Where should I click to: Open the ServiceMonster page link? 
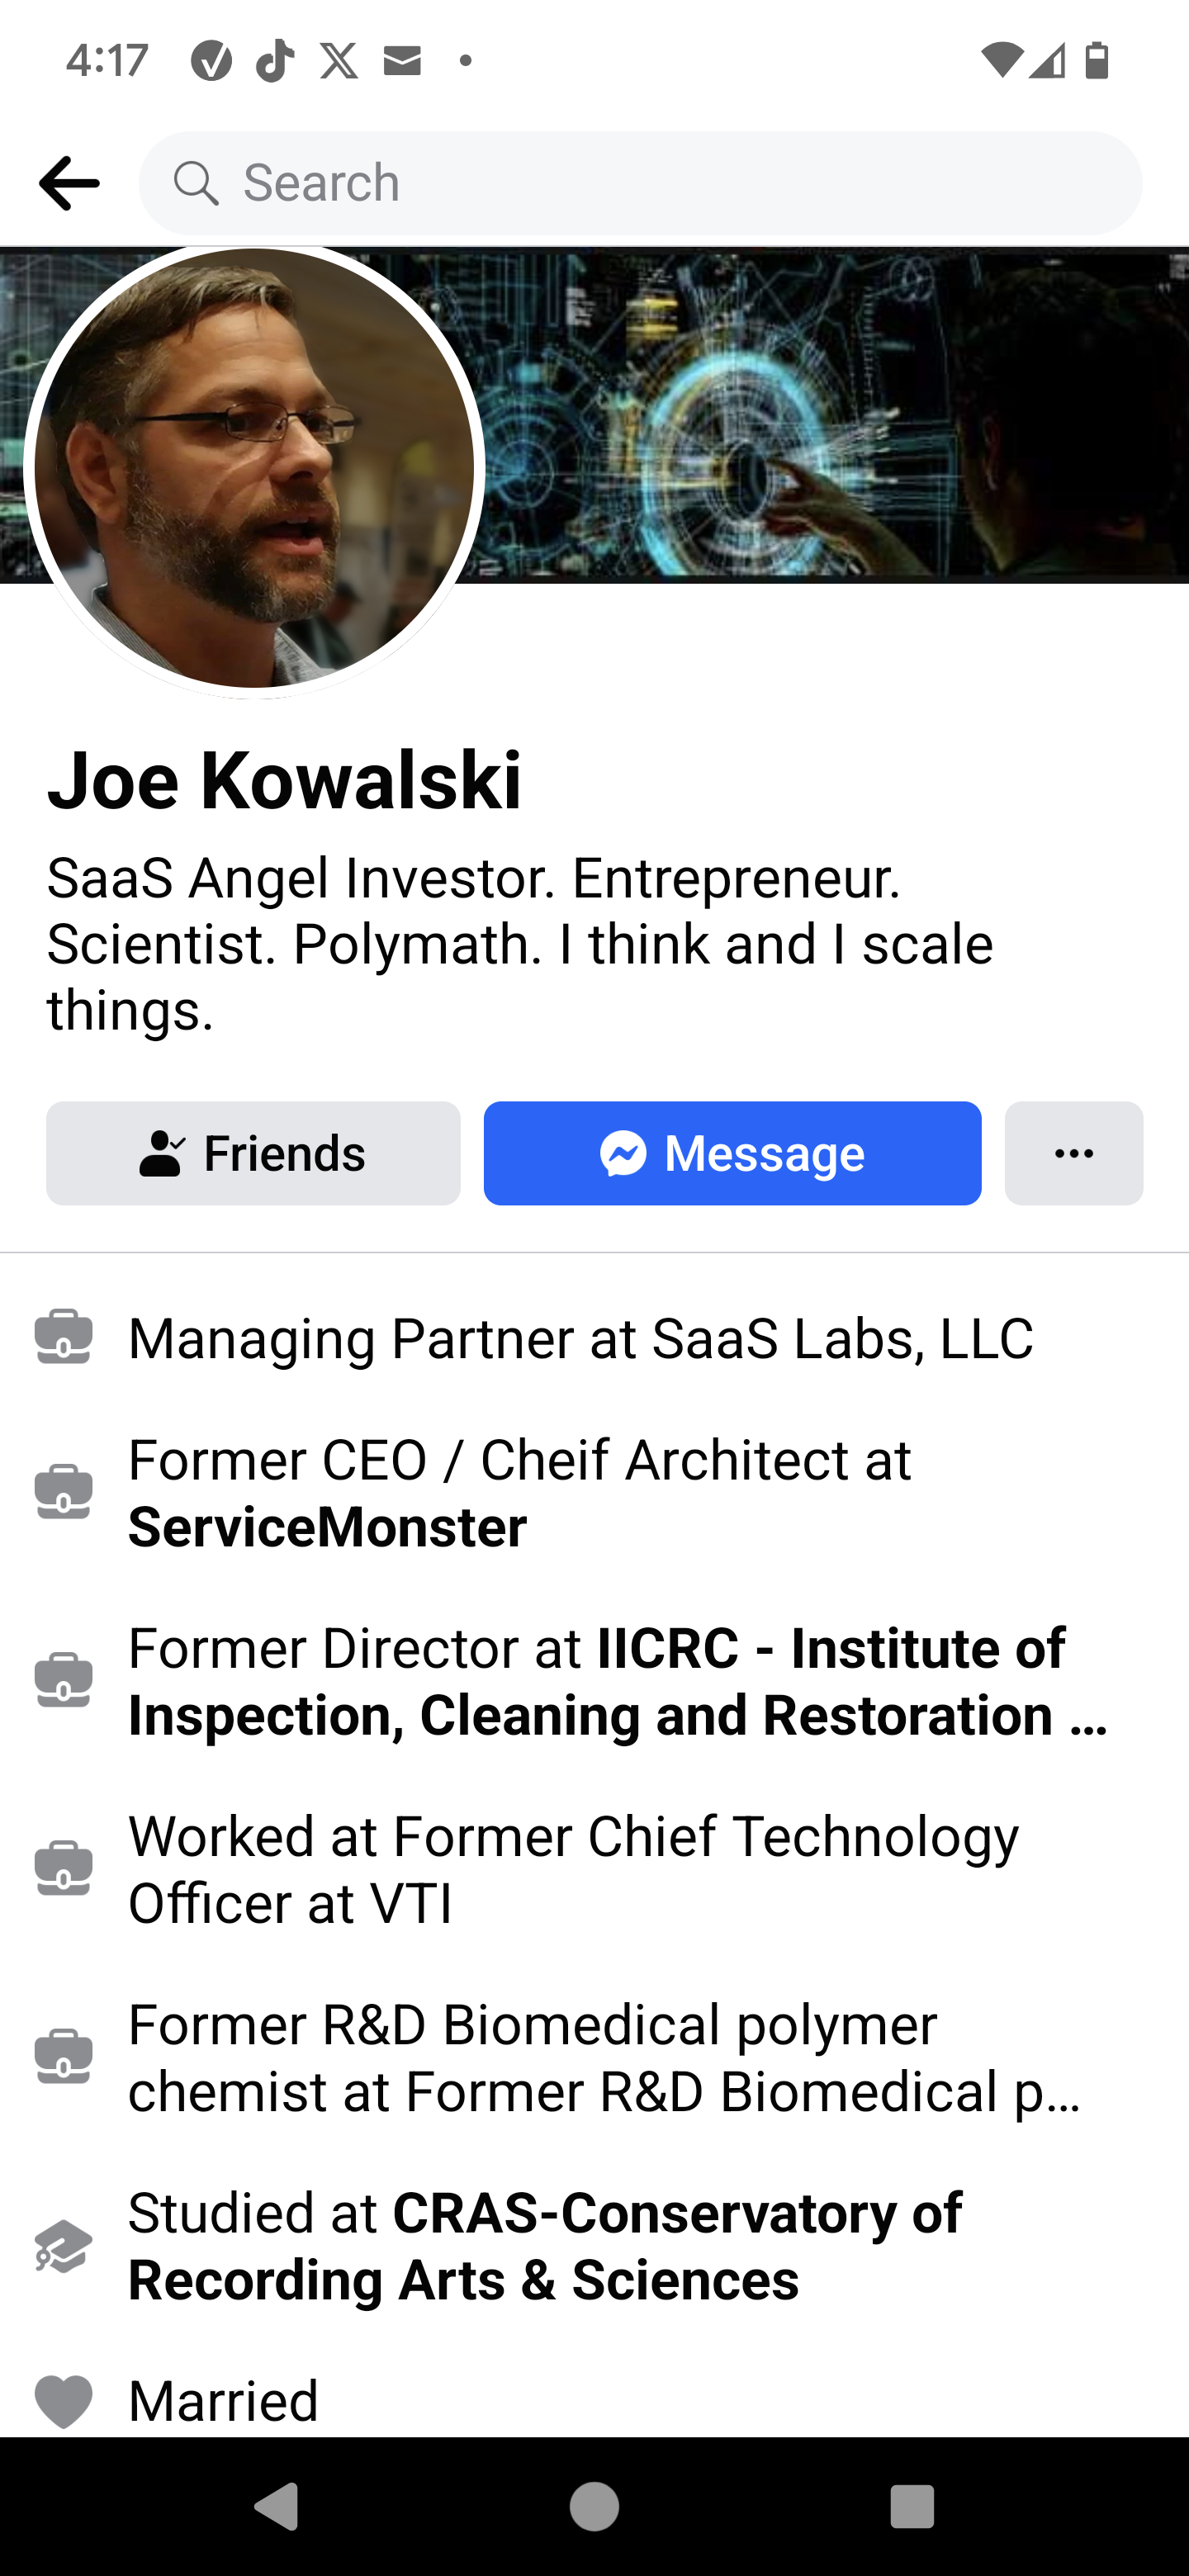pyautogui.click(x=328, y=1527)
